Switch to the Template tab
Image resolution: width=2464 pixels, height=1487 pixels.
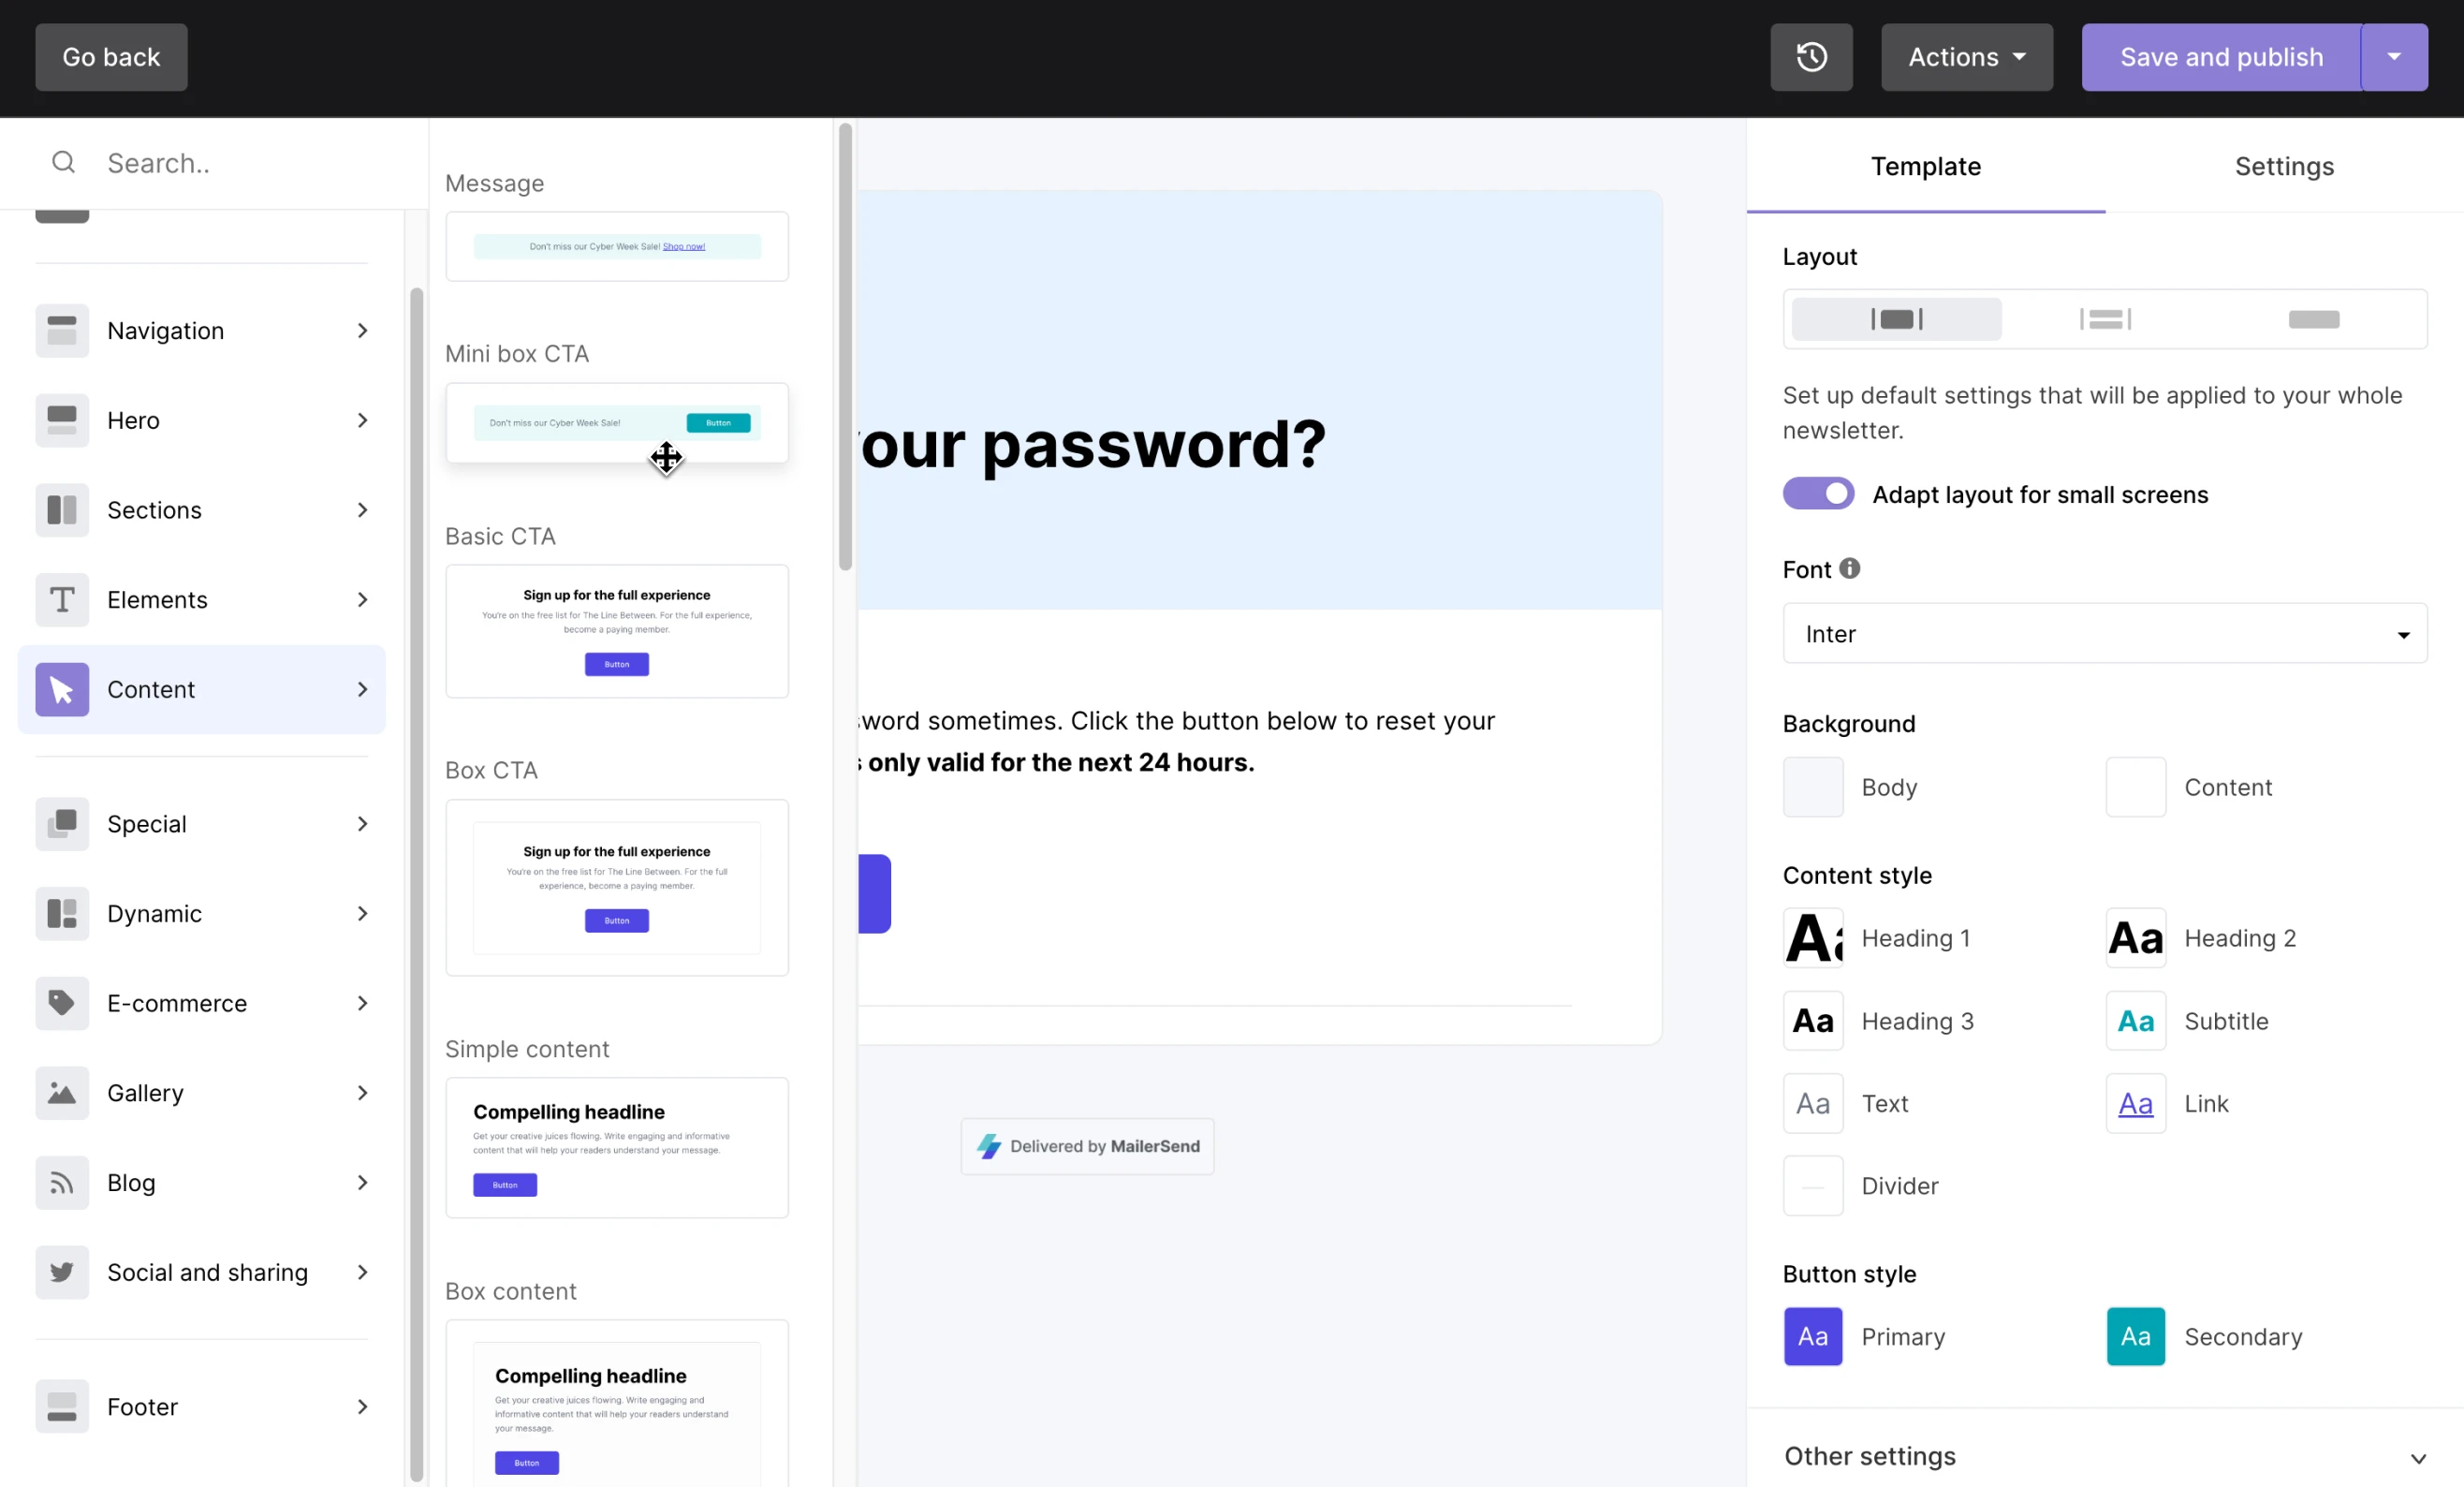point(1925,166)
